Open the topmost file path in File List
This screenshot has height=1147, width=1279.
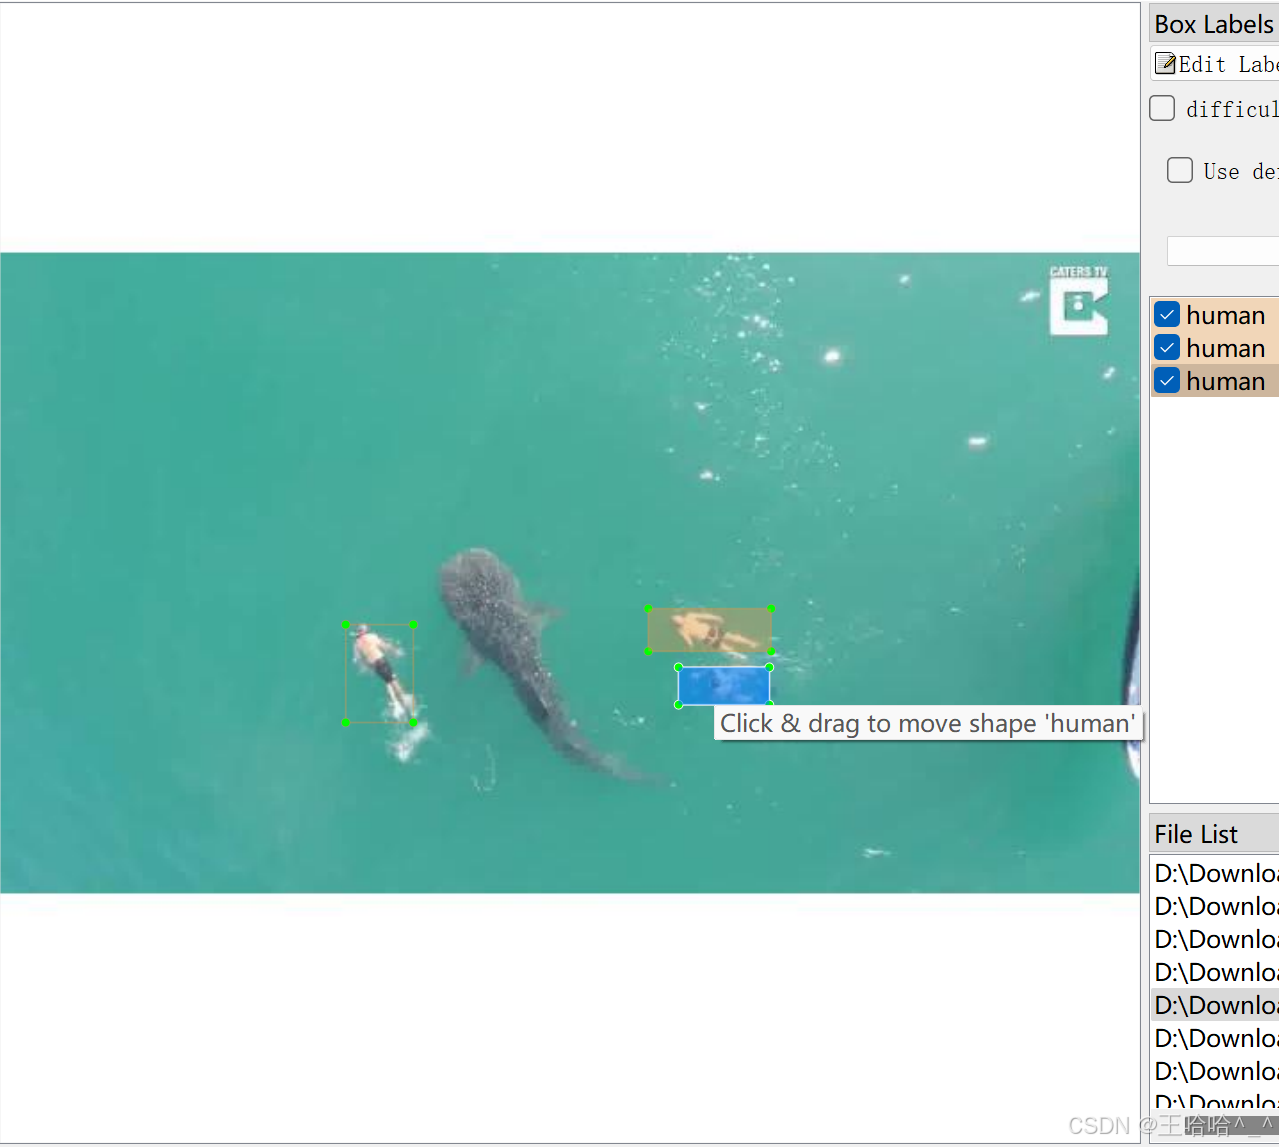[x=1215, y=873]
